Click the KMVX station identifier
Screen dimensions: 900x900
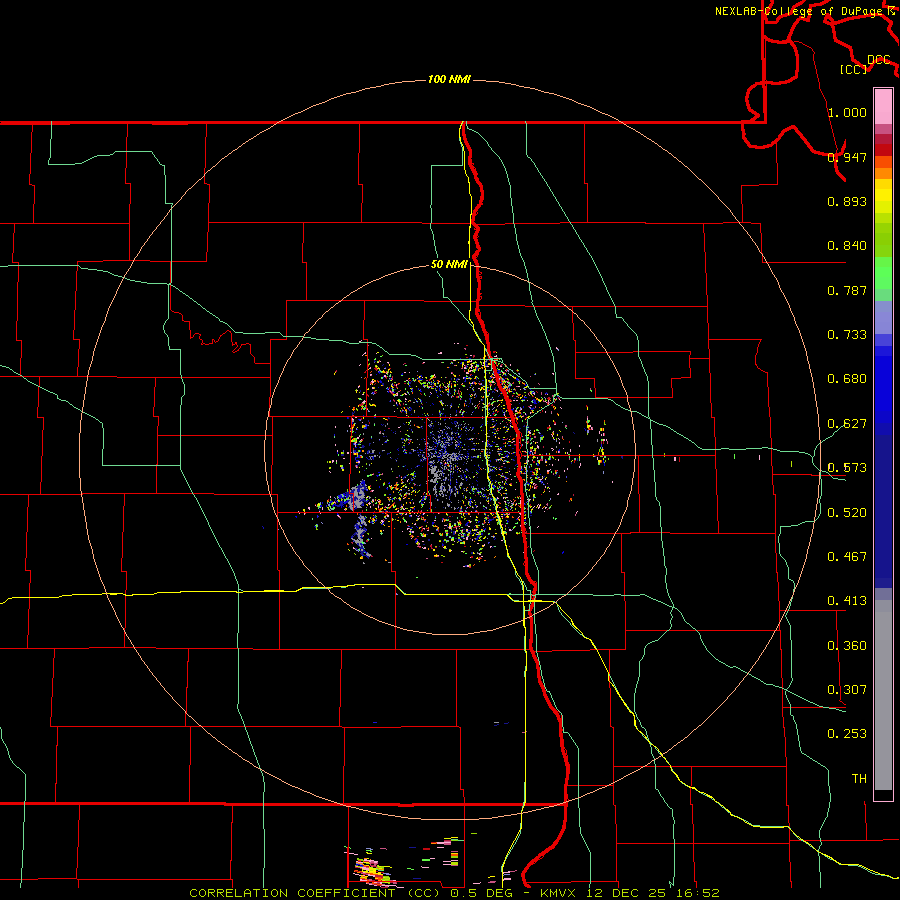pyautogui.click(x=560, y=893)
